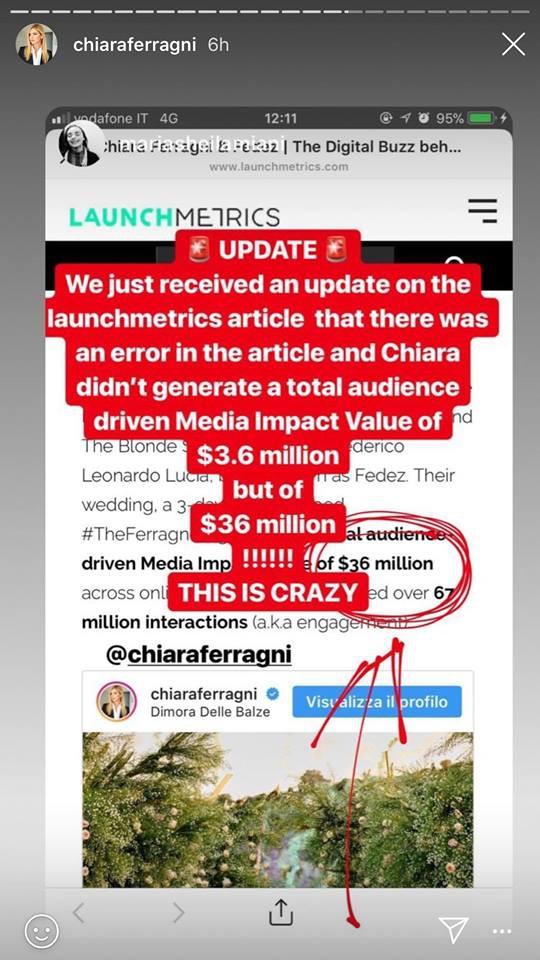Open the embedded wedding flowers photo
This screenshot has height=960, width=540.
click(278, 809)
